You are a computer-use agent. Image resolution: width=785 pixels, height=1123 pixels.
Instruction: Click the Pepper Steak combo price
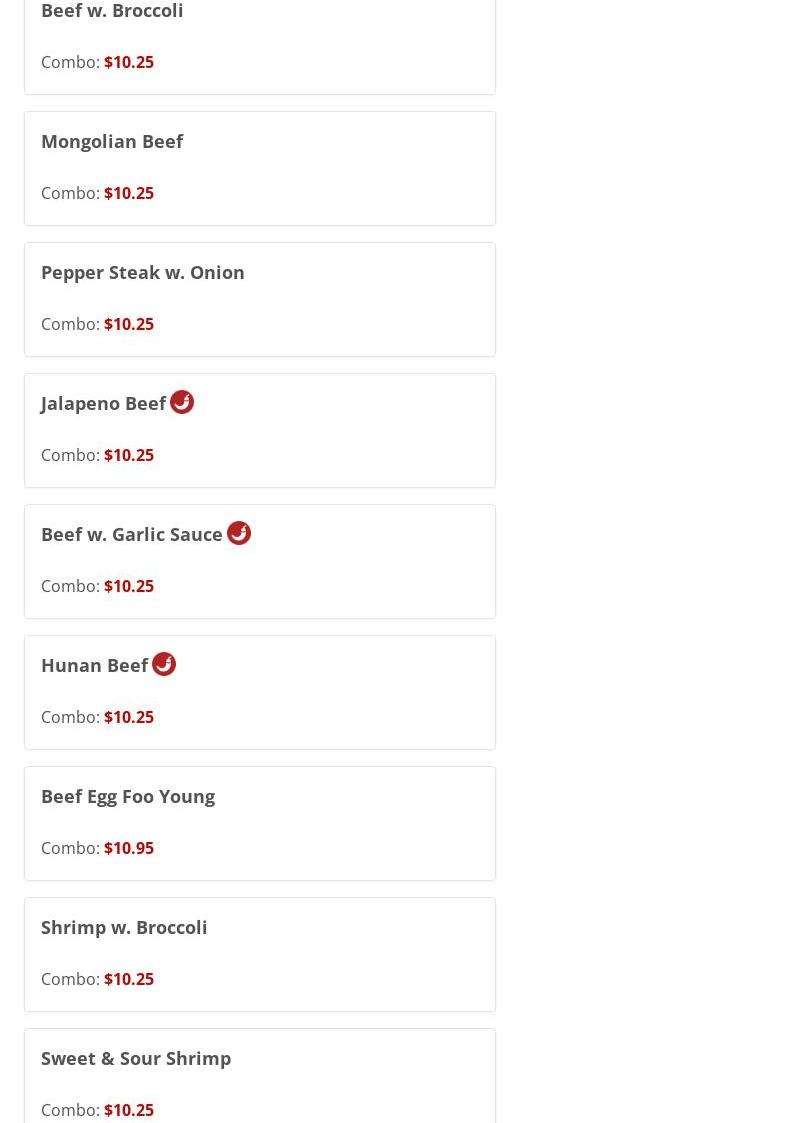tap(129, 324)
